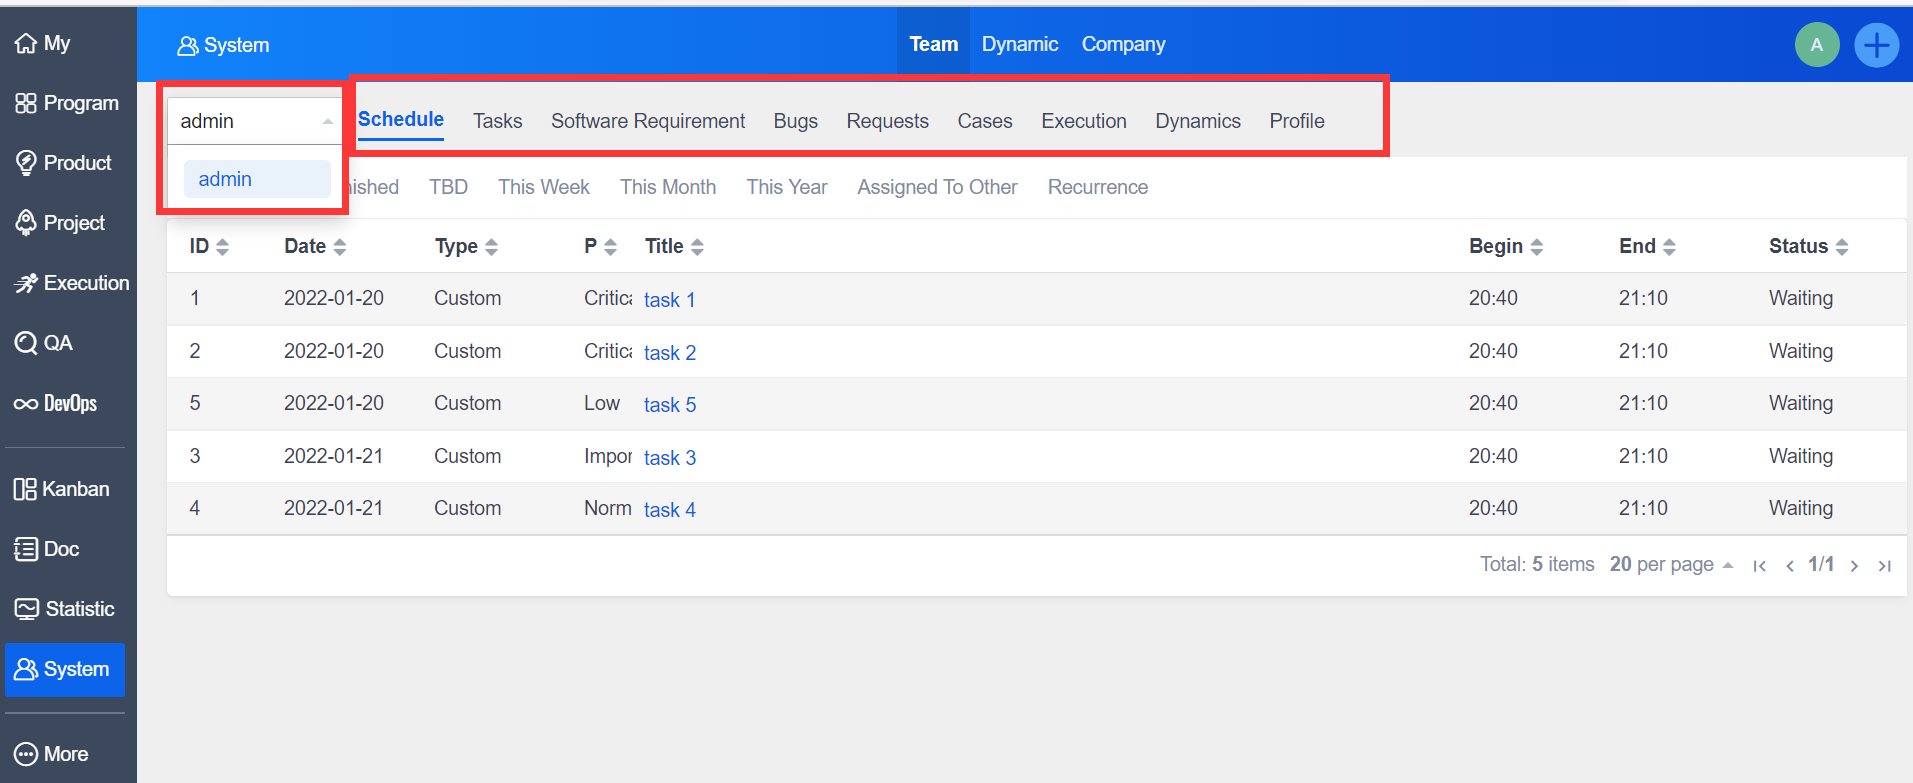Screen dimensions: 1913x783
Task: Open the QA section icon
Action: [26, 343]
